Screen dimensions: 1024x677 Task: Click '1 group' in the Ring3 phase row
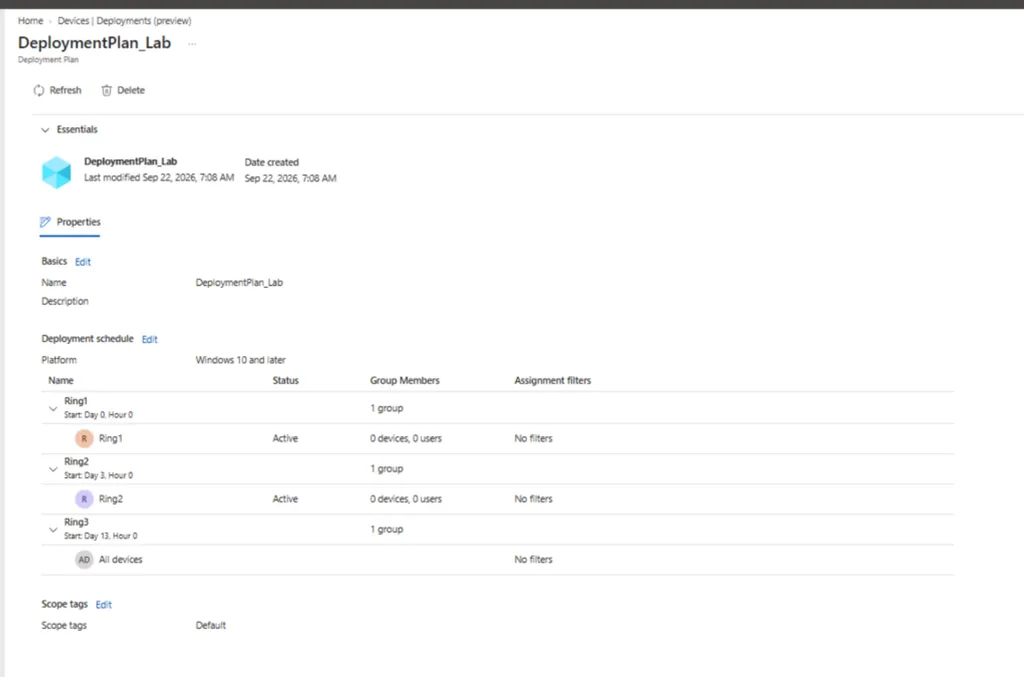[387, 529]
